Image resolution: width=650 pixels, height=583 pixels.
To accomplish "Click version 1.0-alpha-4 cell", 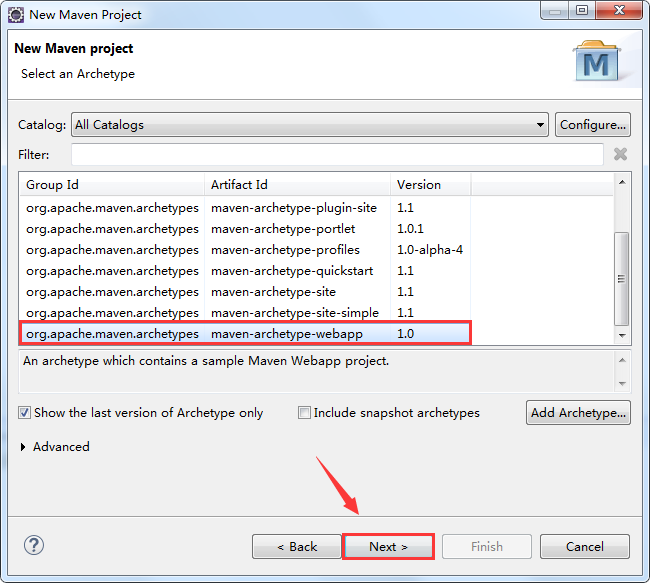I will click(x=430, y=250).
